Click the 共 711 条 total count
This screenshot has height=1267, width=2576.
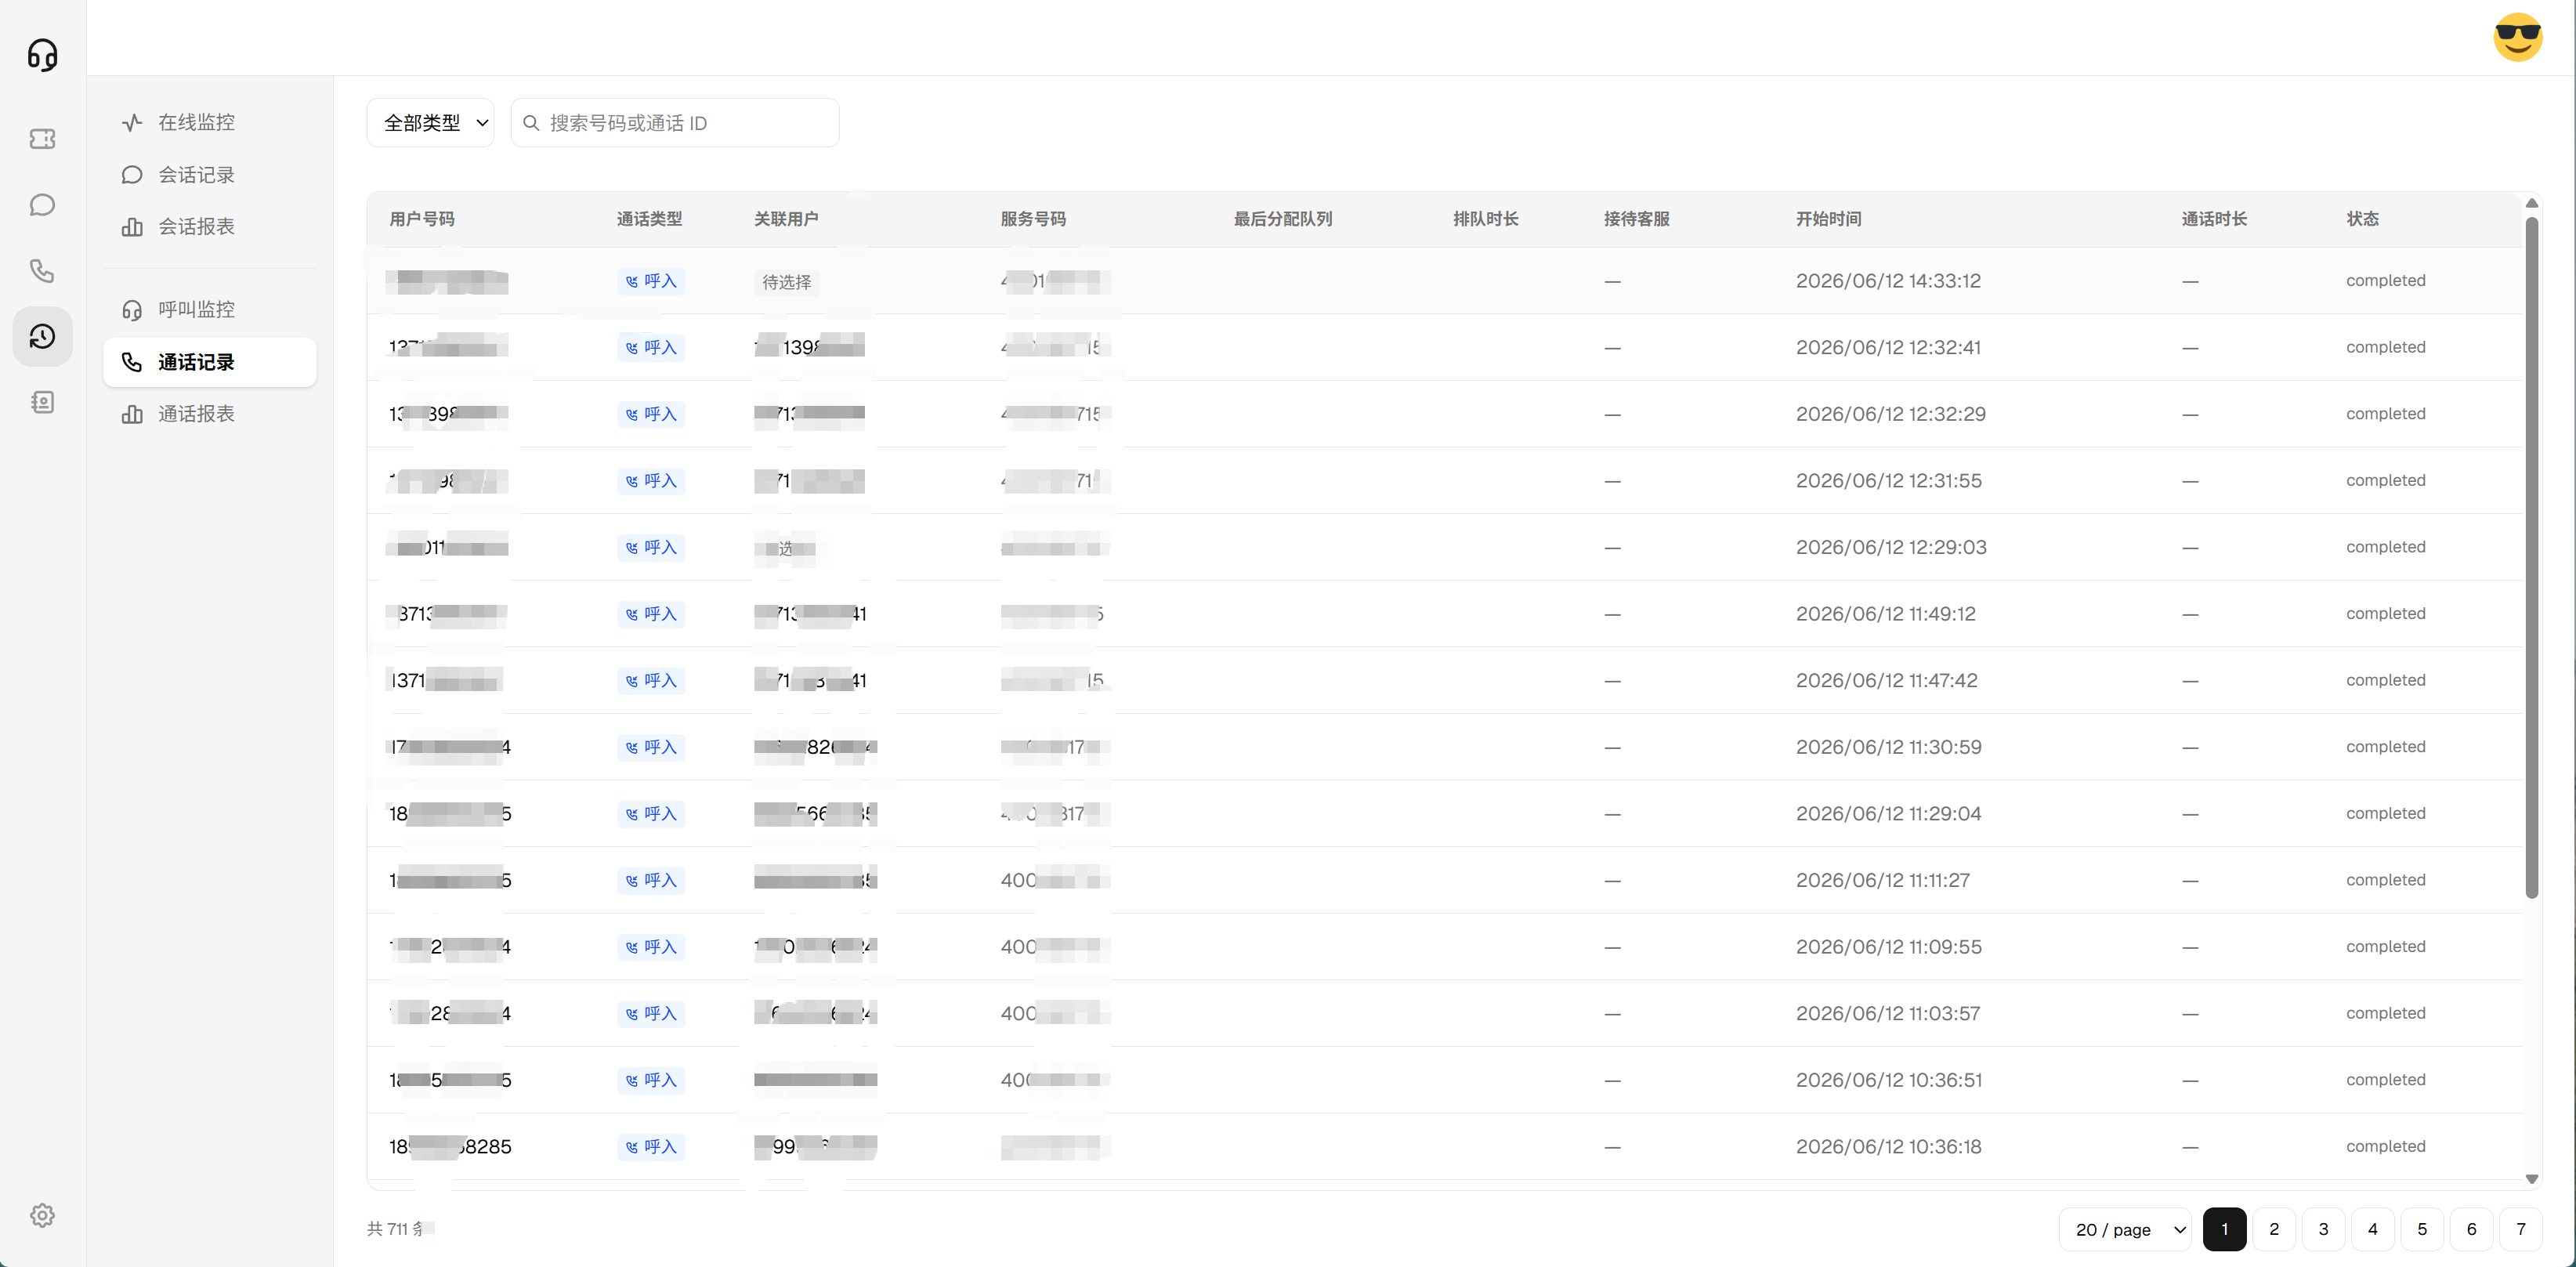coord(400,1229)
